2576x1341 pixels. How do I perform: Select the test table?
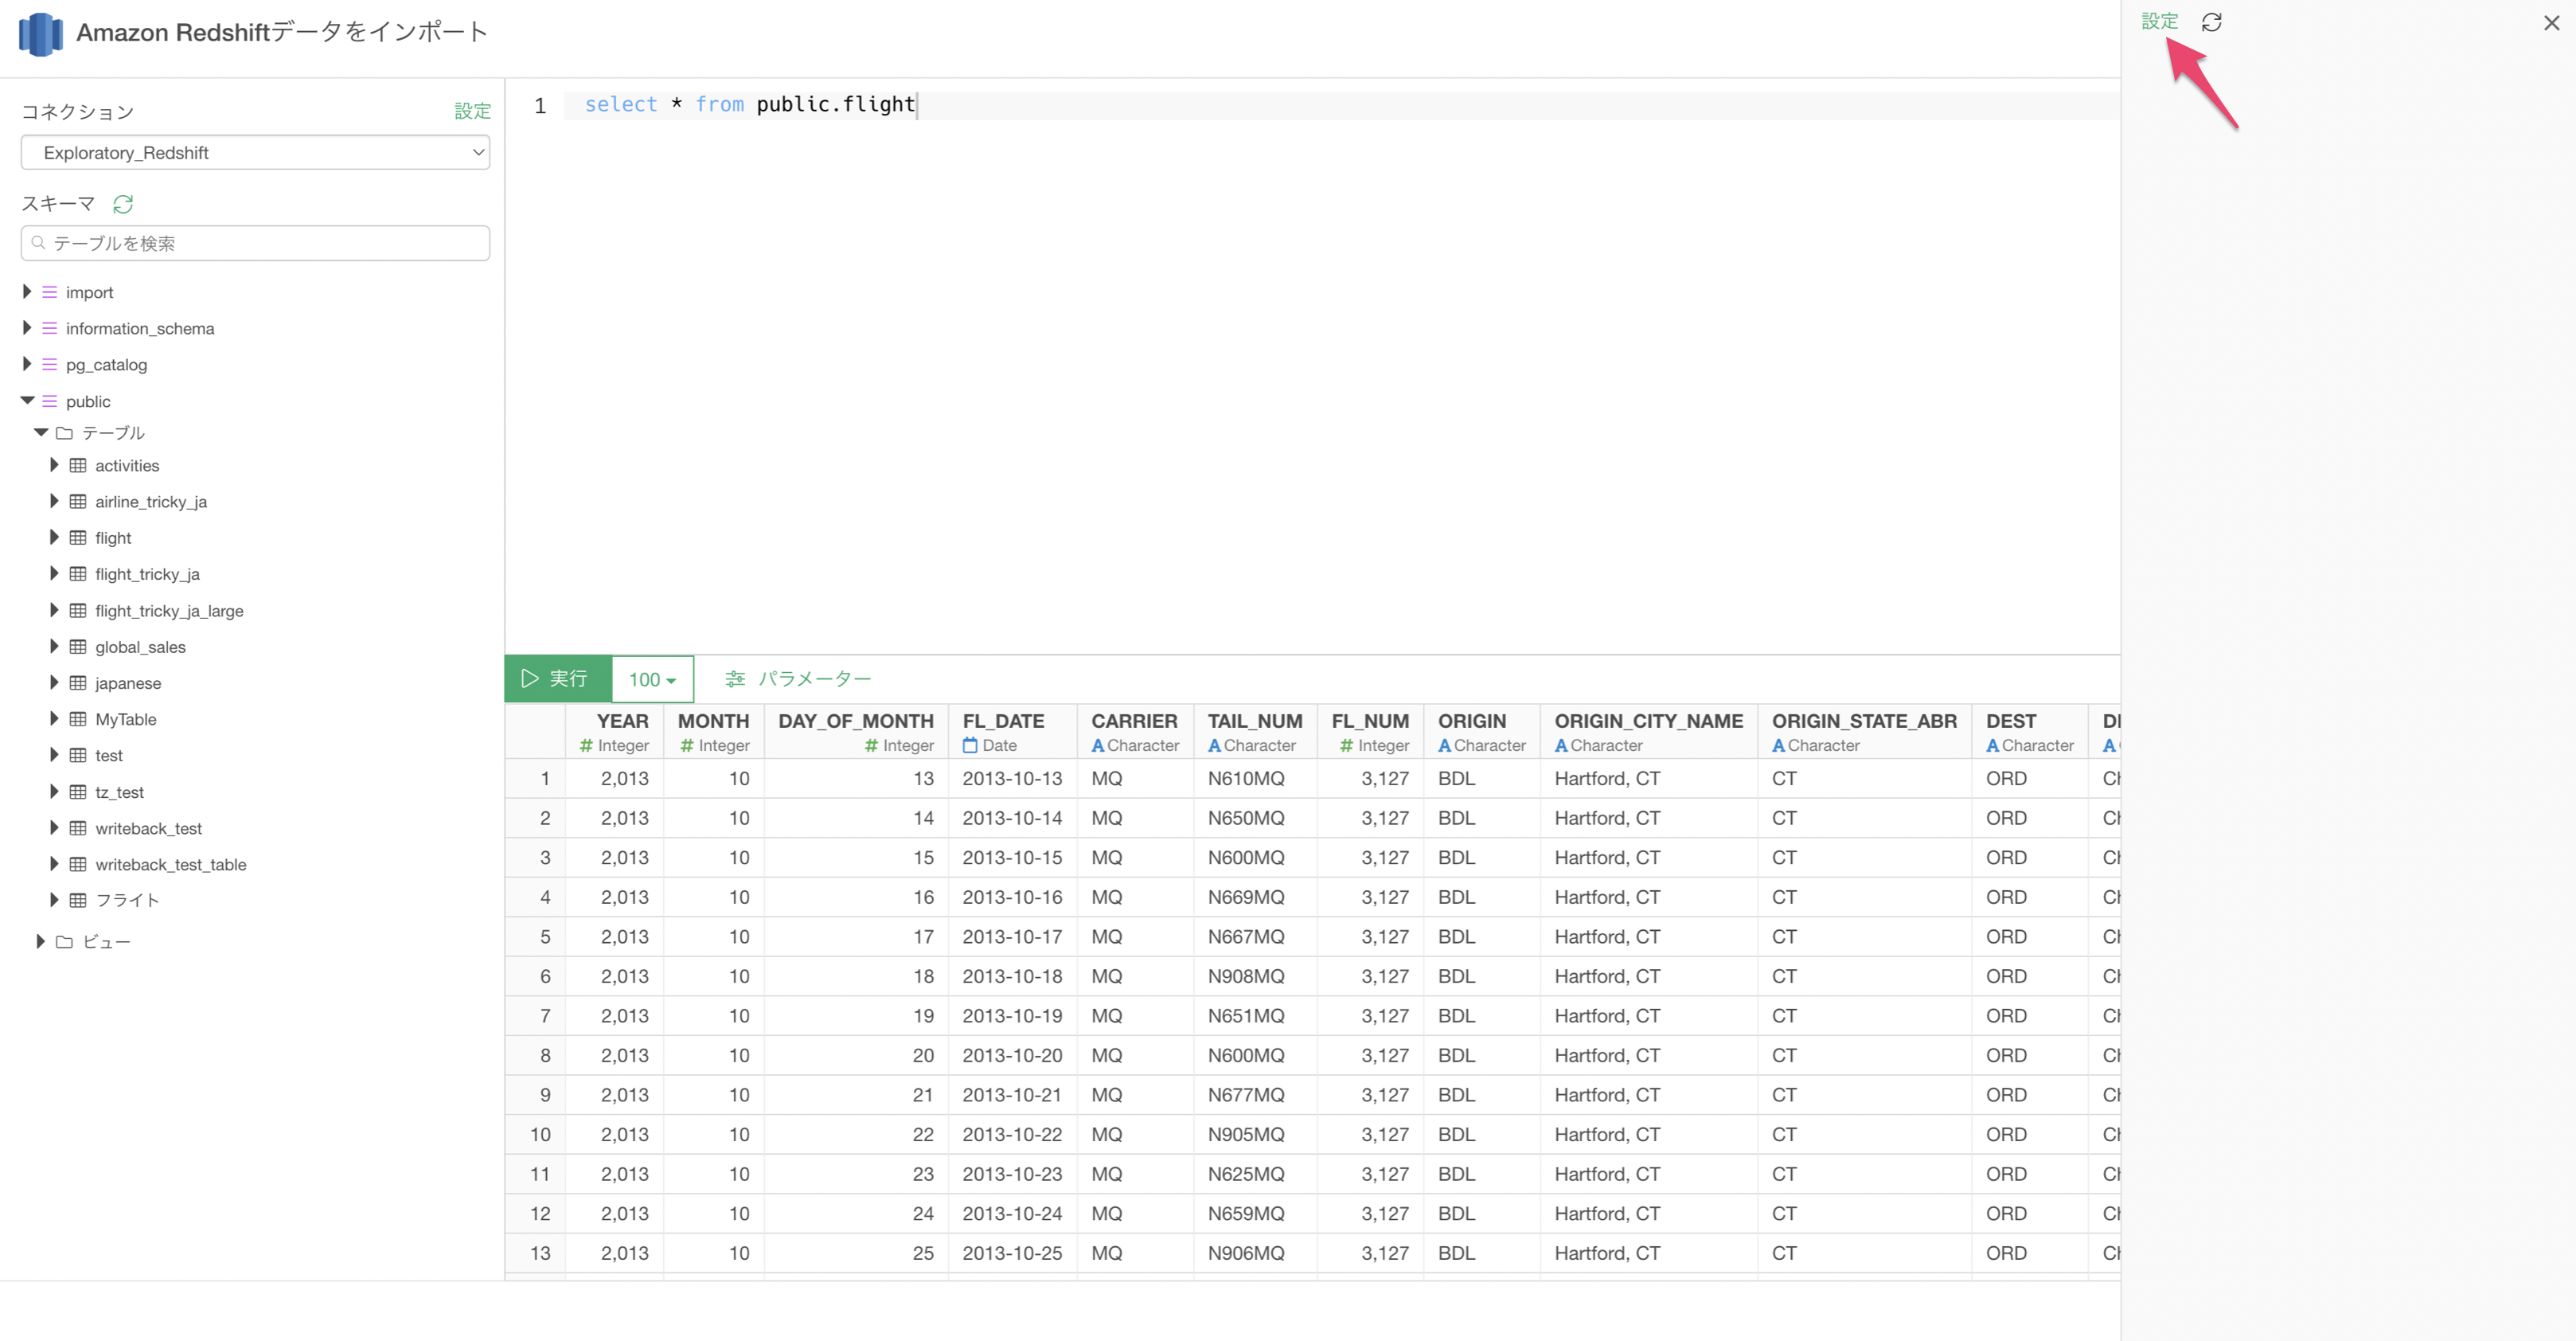click(x=109, y=755)
